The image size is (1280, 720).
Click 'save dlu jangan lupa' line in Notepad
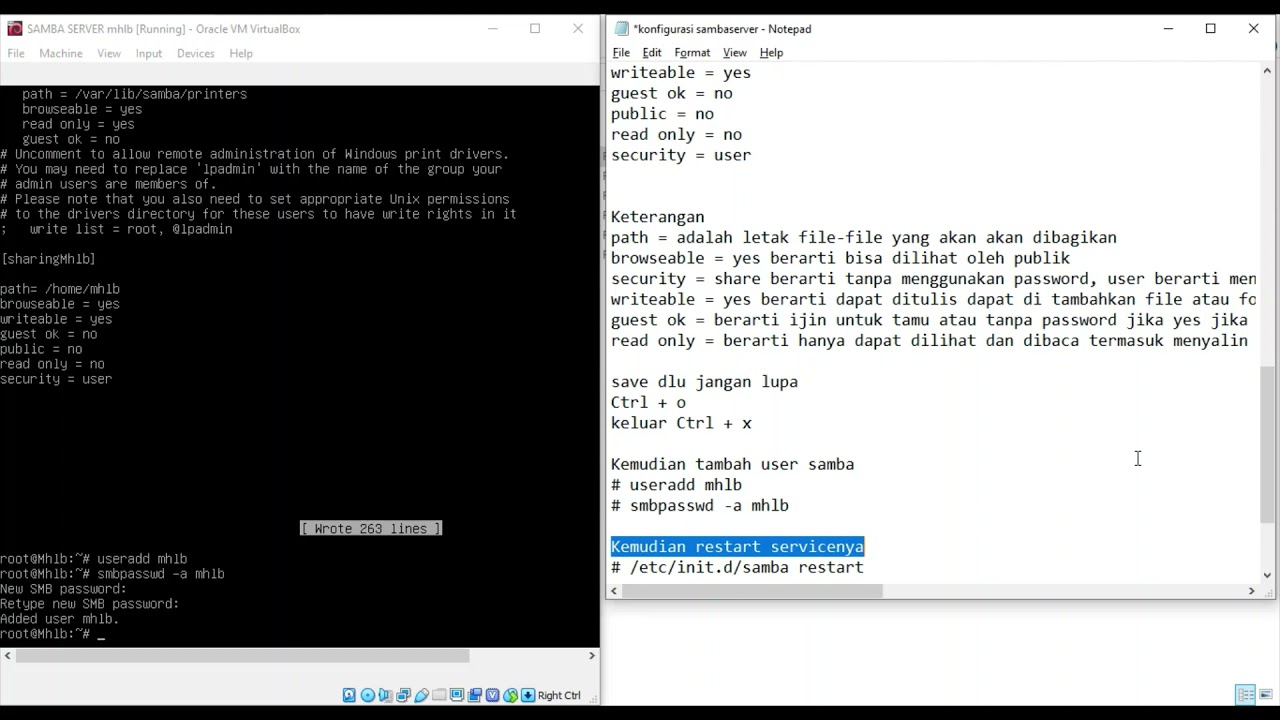click(704, 382)
